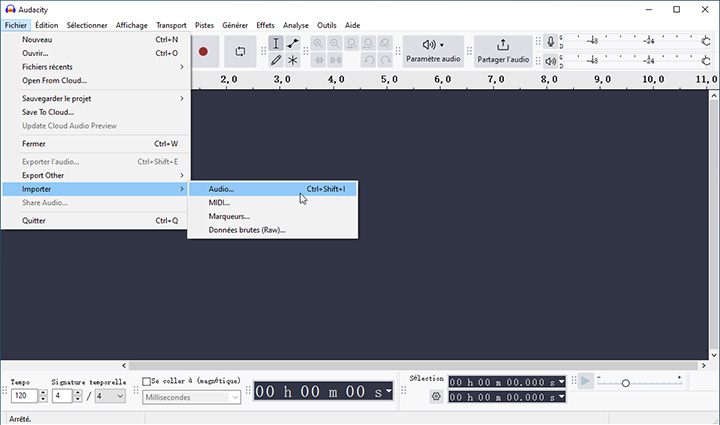Click the Zoom In magnifier

click(318, 44)
